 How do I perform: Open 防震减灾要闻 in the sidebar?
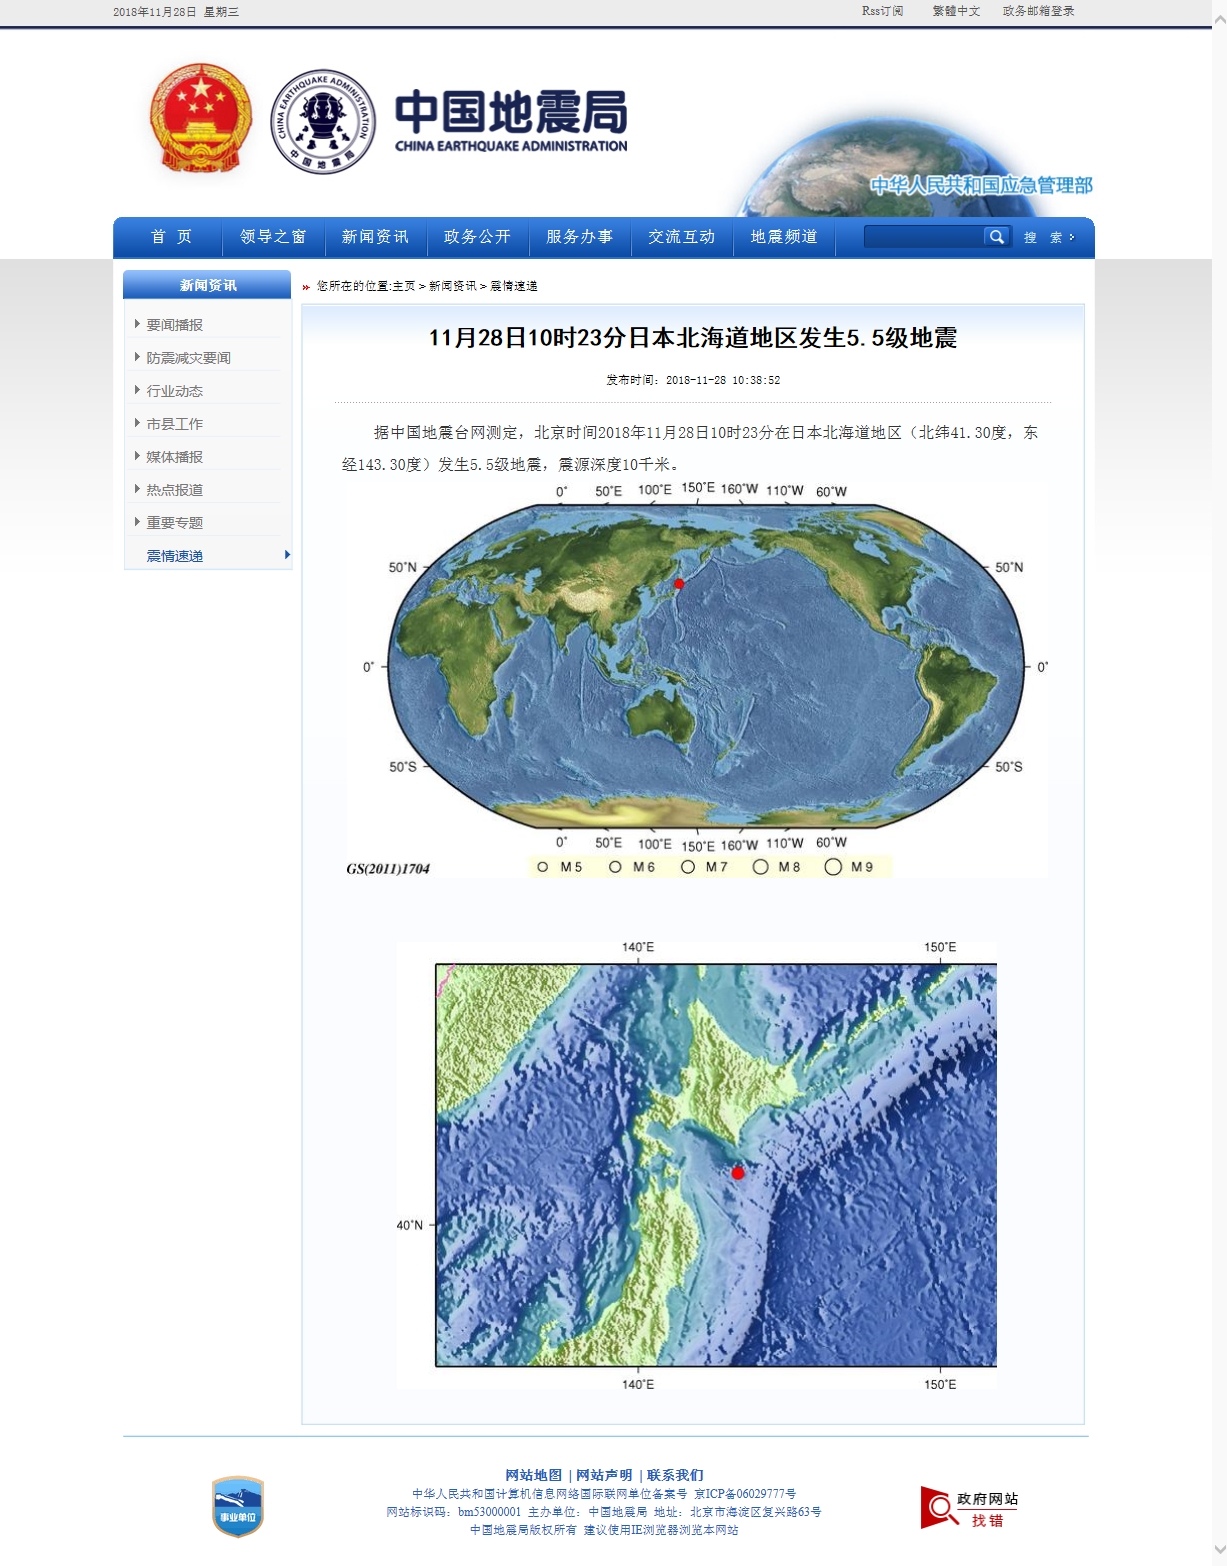click(189, 358)
